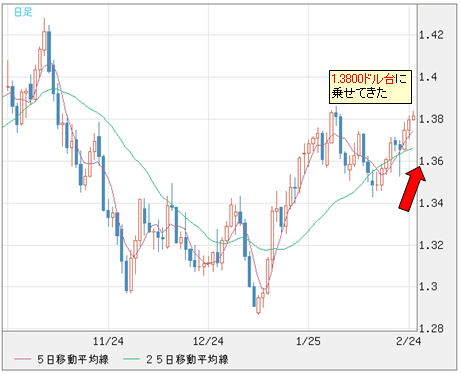Image resolution: width=461 pixels, height=375 pixels.
Task: Click the 2/24 date axis label
Action: pyautogui.click(x=408, y=341)
